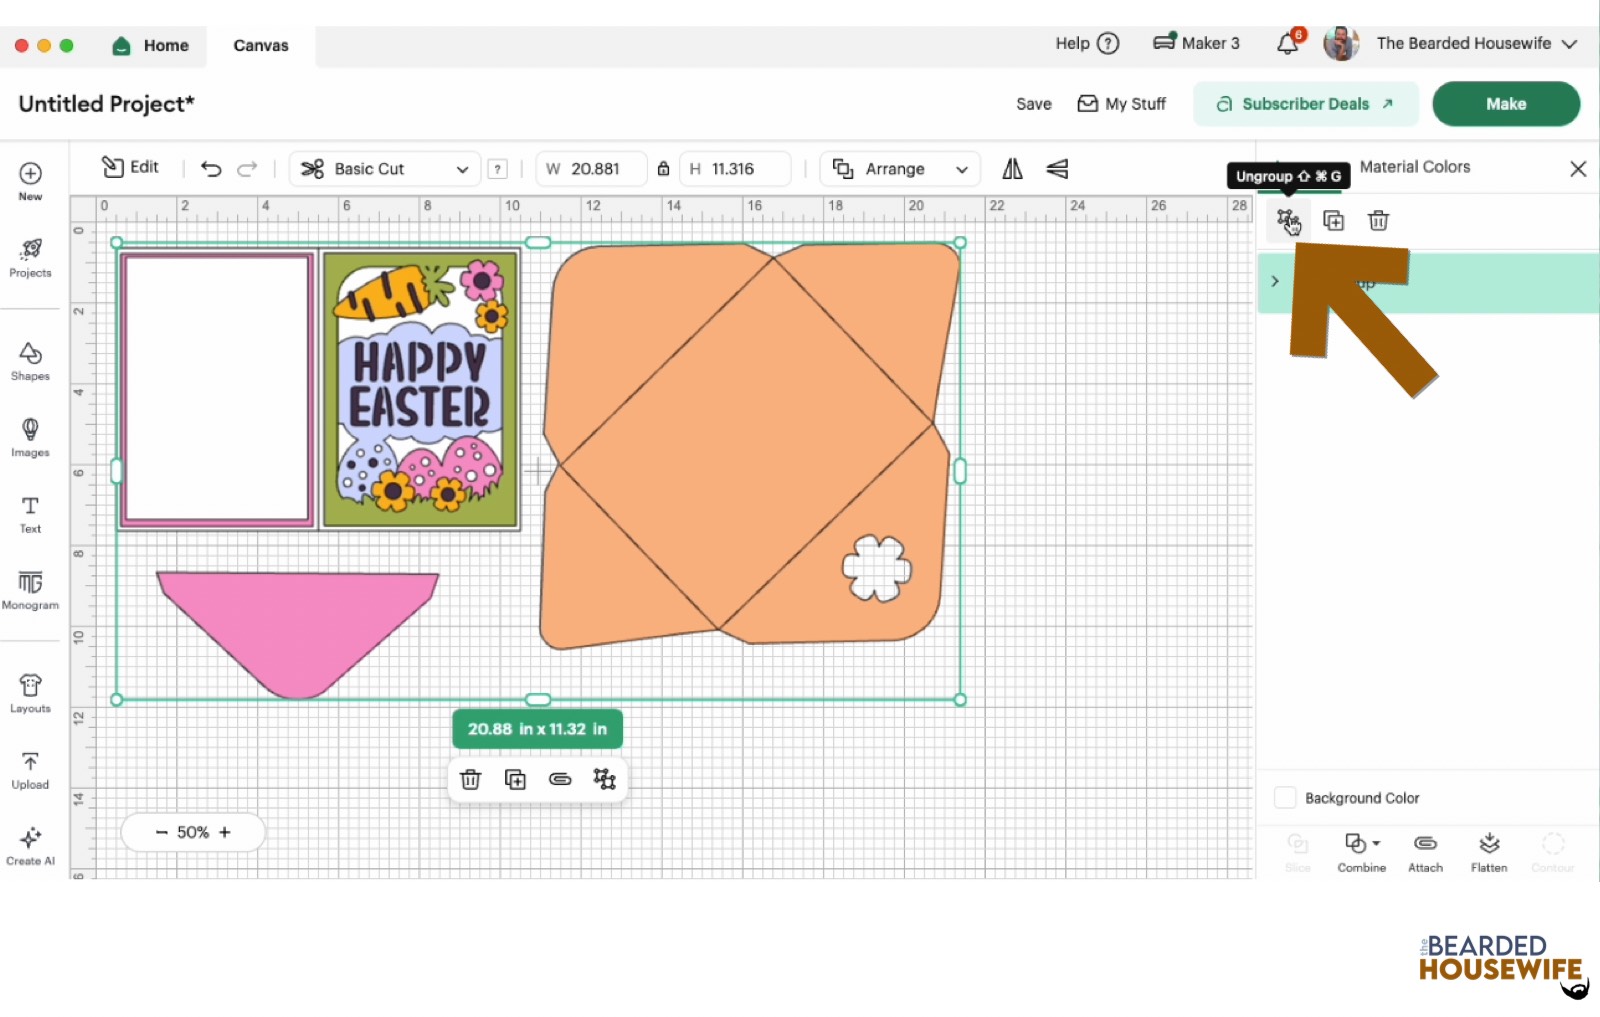1600x1017 pixels.
Task: Open the Layouts panel
Action: tap(30, 693)
